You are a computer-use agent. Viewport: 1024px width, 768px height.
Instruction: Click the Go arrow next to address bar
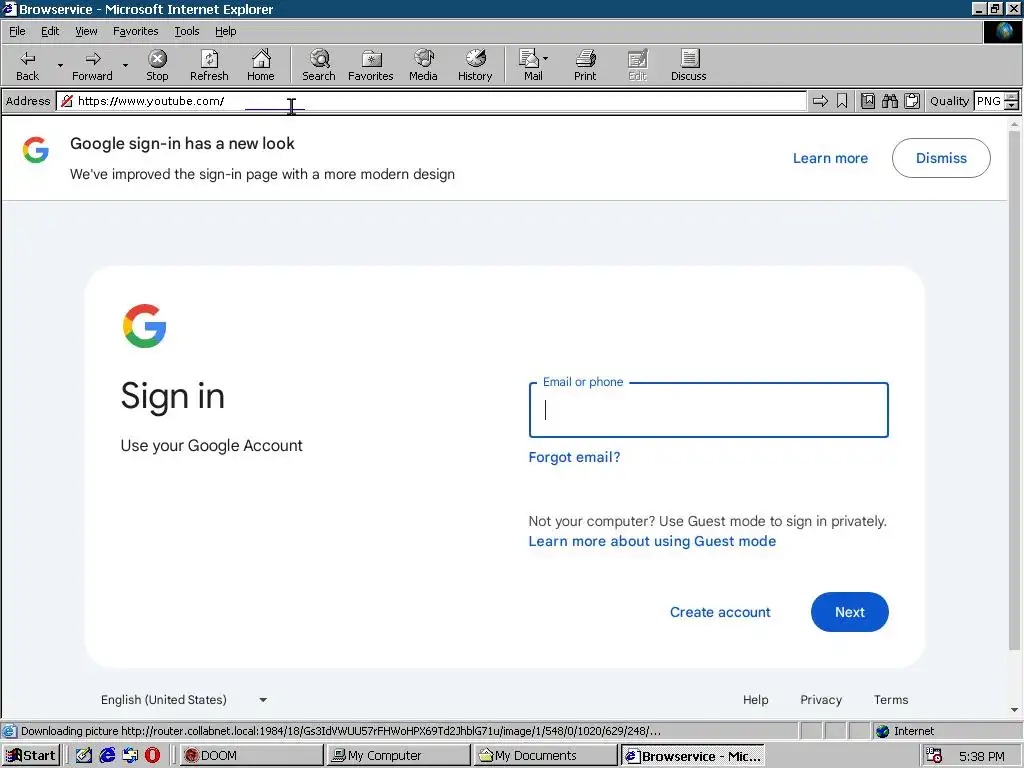coord(820,101)
